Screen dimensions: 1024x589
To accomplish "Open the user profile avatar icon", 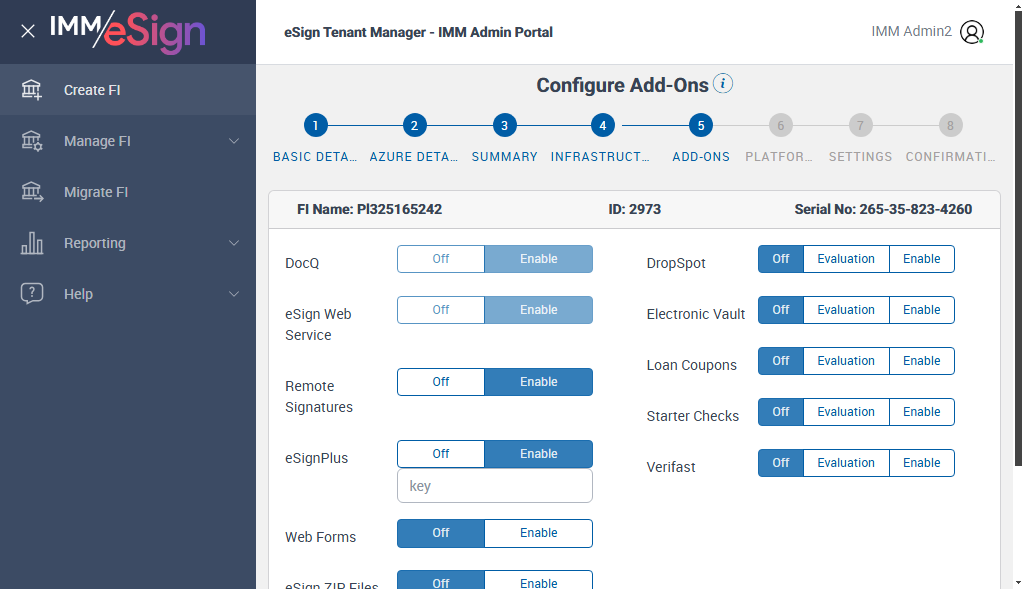I will click(x=972, y=32).
